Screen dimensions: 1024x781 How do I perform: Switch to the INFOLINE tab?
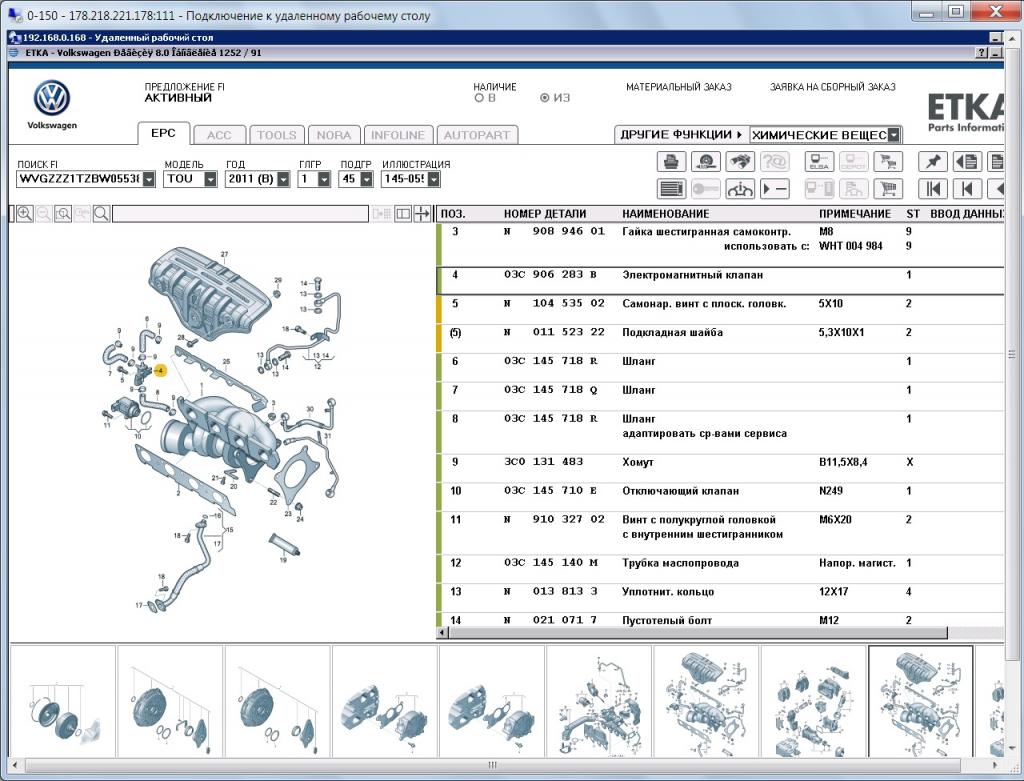[x=398, y=135]
